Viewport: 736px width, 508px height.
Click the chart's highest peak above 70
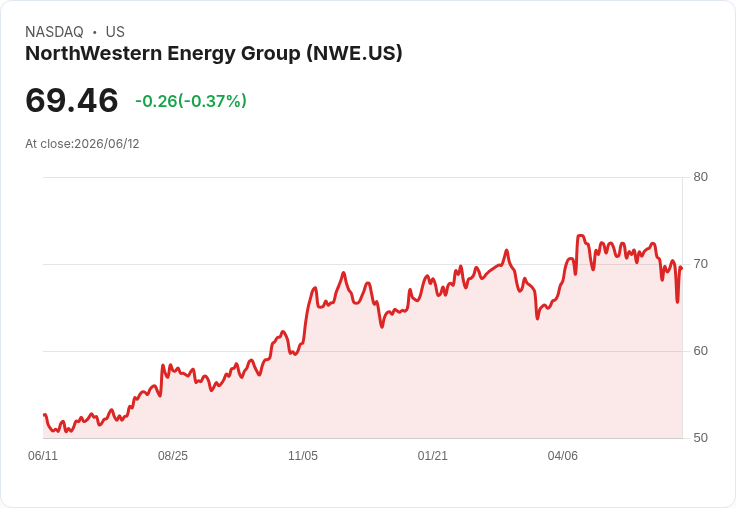[581, 236]
